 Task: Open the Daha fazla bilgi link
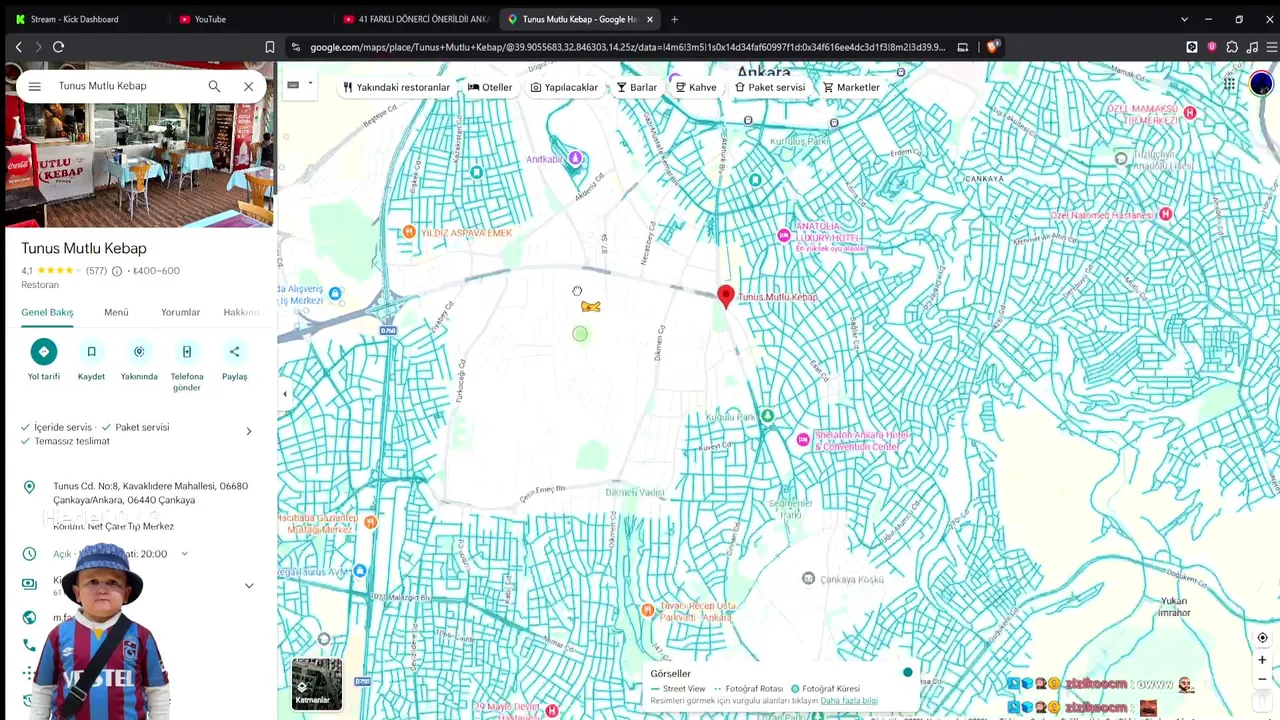pyautogui.click(x=849, y=701)
